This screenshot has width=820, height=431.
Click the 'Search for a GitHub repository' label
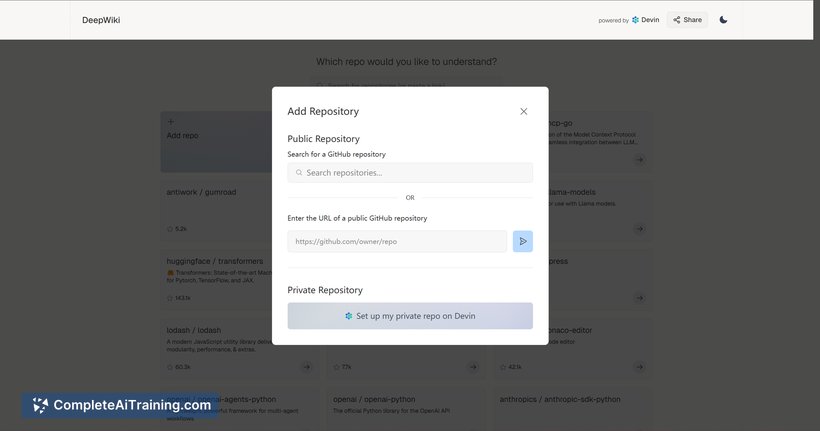click(336, 154)
